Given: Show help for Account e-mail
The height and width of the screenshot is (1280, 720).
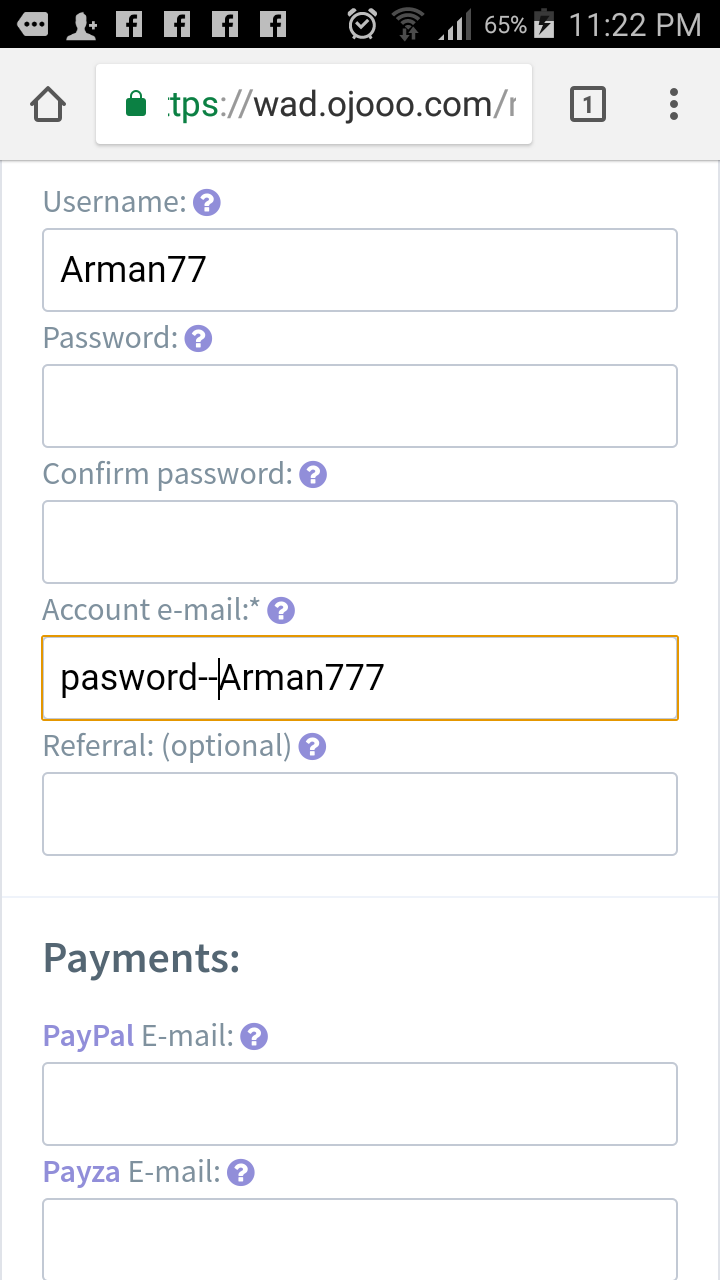Looking at the screenshot, I should 281,611.
